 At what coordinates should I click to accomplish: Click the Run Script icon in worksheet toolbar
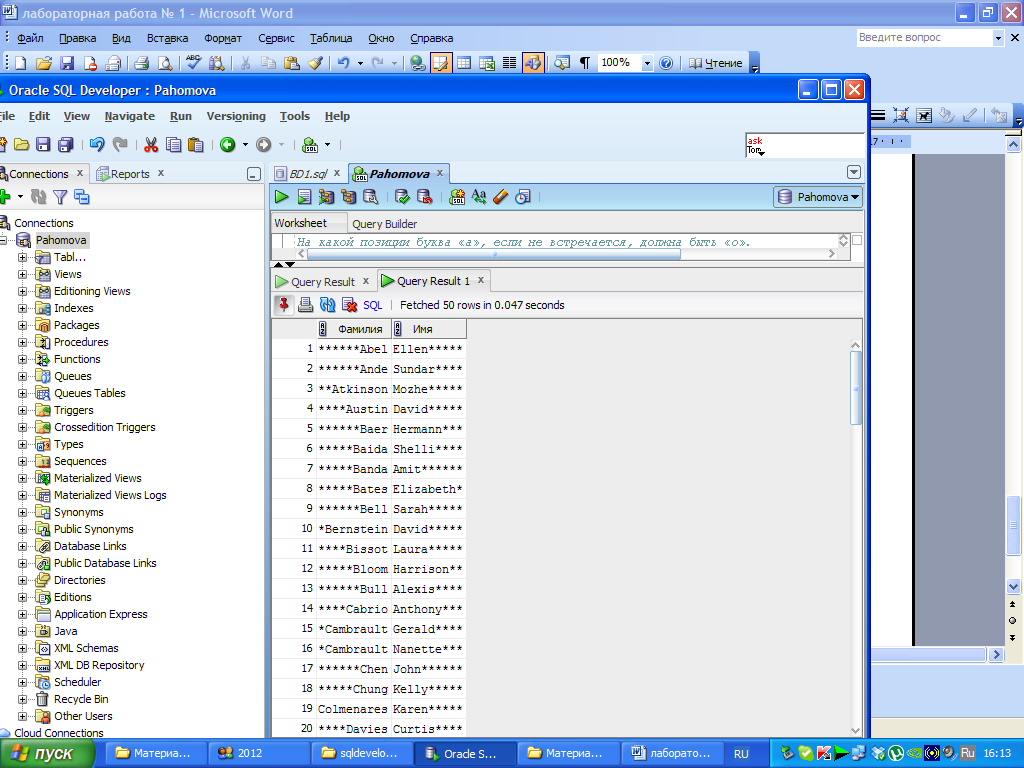[304, 197]
